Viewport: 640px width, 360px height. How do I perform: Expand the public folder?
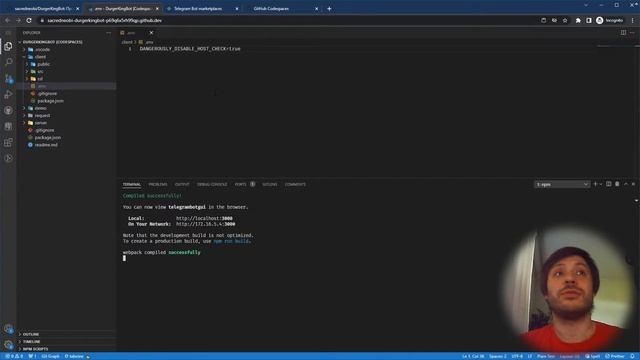[43, 64]
